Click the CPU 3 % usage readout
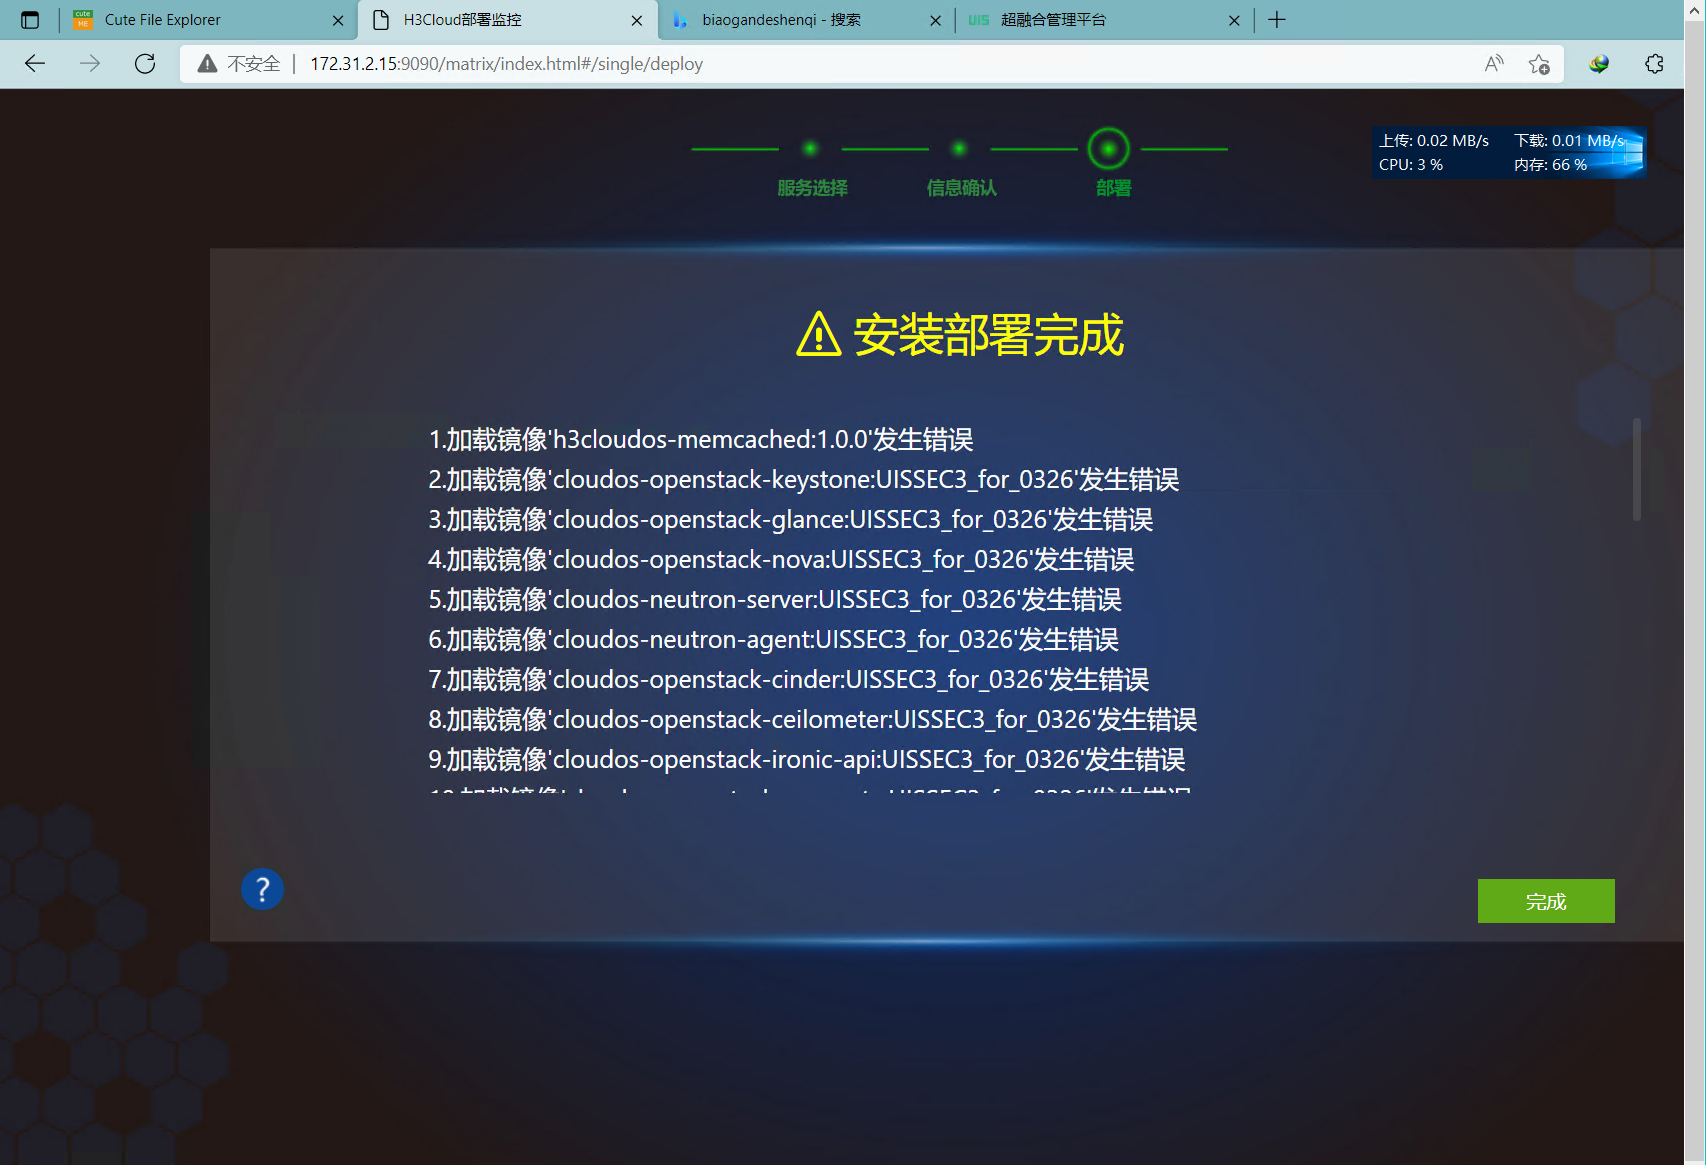This screenshot has height=1165, width=1706. point(1411,165)
